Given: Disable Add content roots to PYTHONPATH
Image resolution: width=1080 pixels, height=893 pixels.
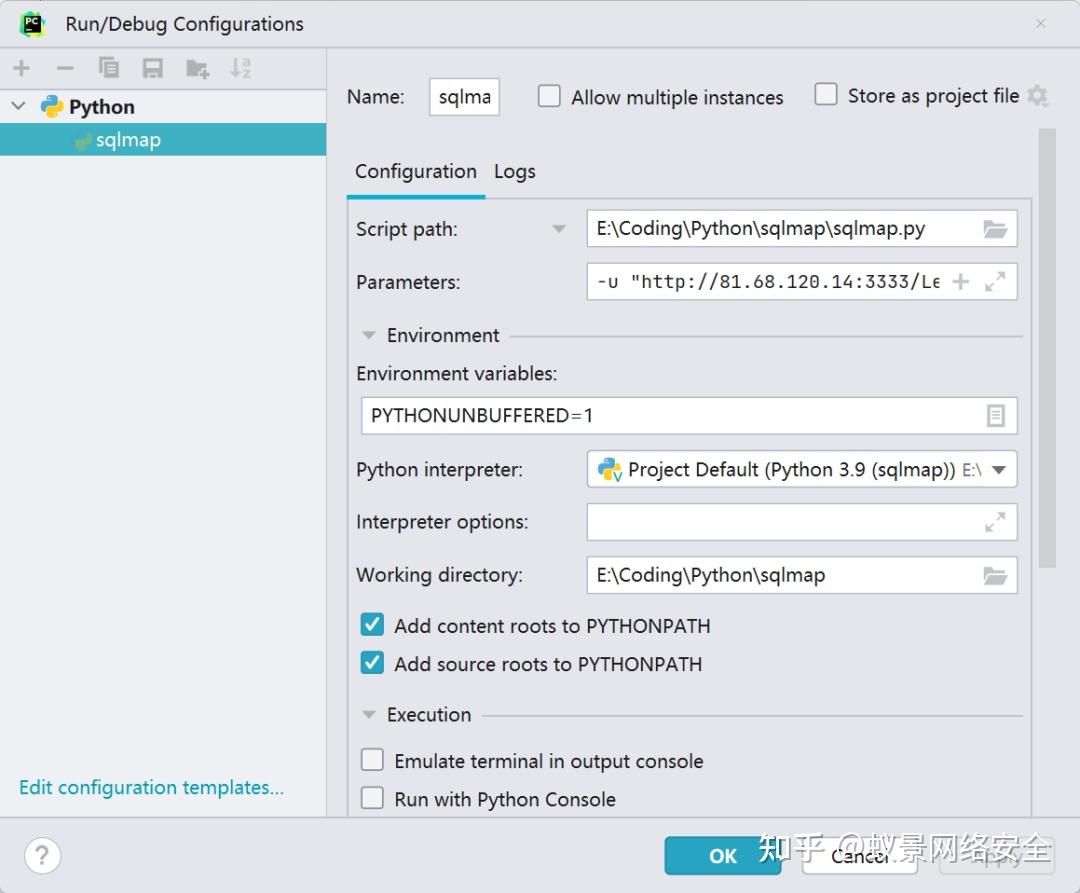Looking at the screenshot, I should pyautogui.click(x=371, y=624).
